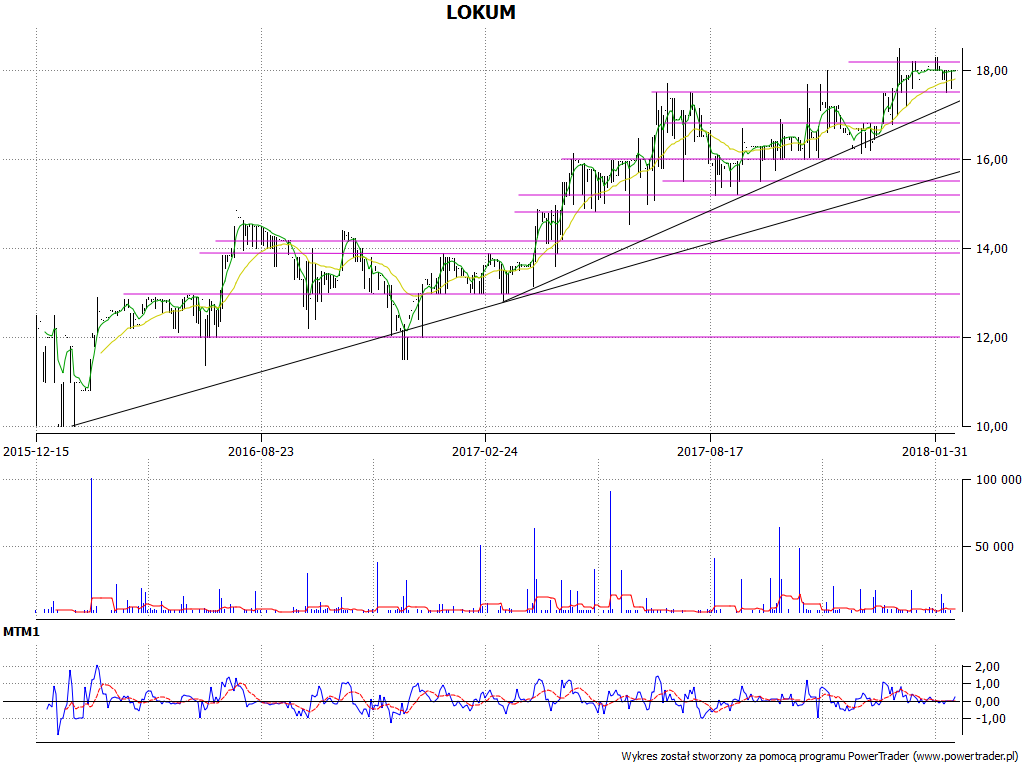The height and width of the screenshot is (768, 1024).
Task: Click the 2017-08-17 date label
Action: point(710,451)
